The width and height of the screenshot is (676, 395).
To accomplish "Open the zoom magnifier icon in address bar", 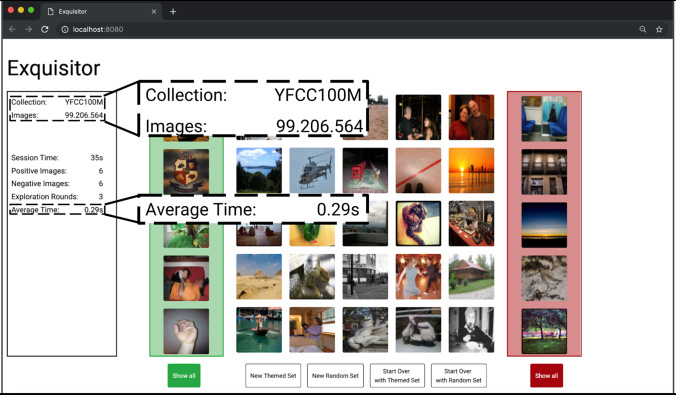I will [642, 29].
